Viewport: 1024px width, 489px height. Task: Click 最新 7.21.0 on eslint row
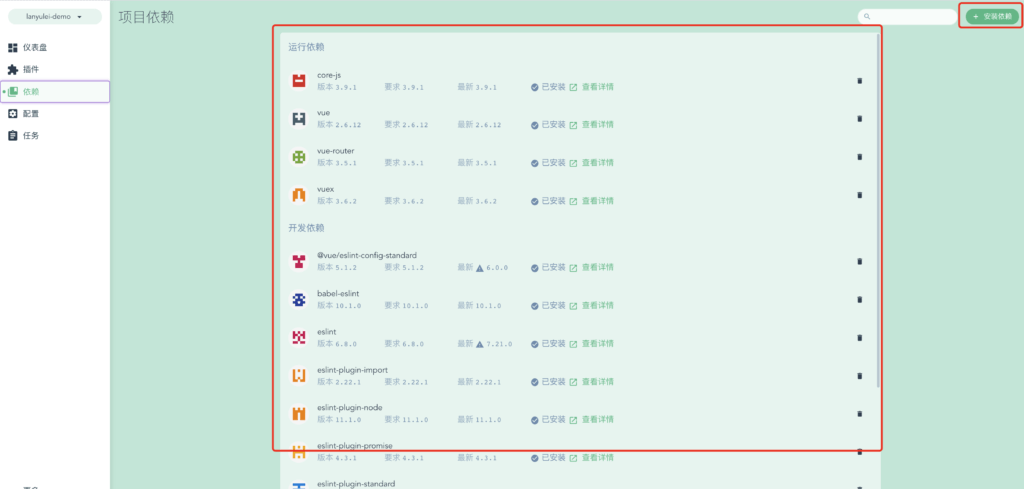tap(485, 344)
